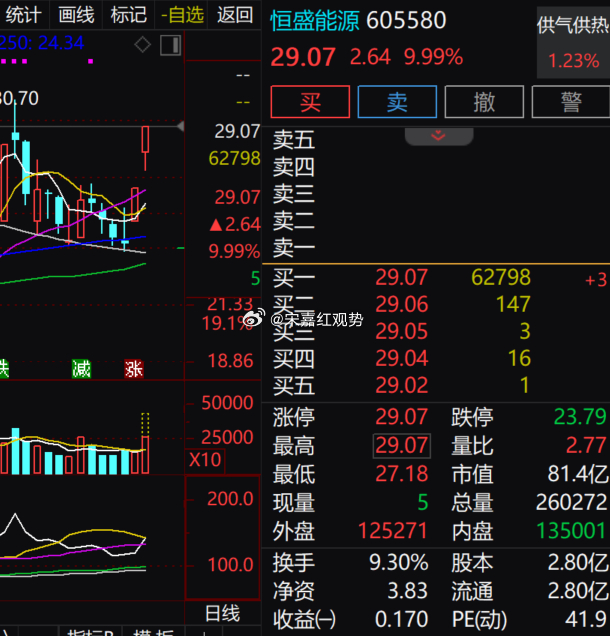Open the 画线 drawing tool

[x=76, y=15]
